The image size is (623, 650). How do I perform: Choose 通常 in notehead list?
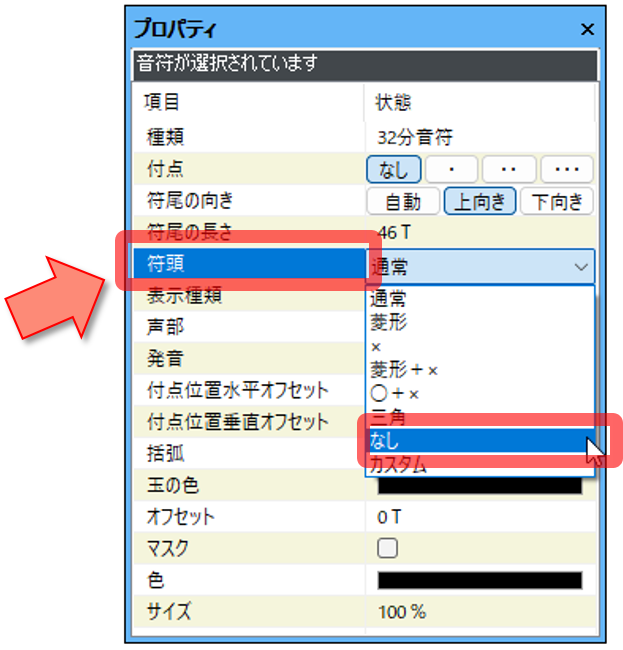click(x=389, y=299)
